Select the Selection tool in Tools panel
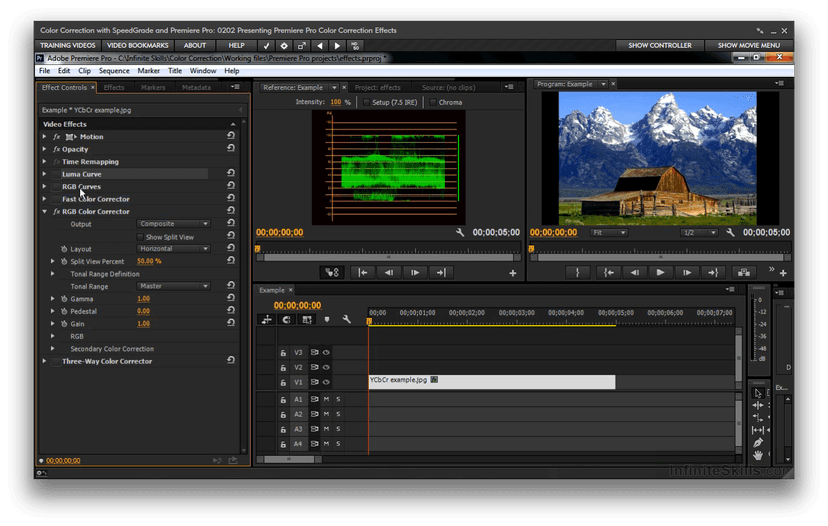Viewport: 828px width, 526px height. point(758,393)
